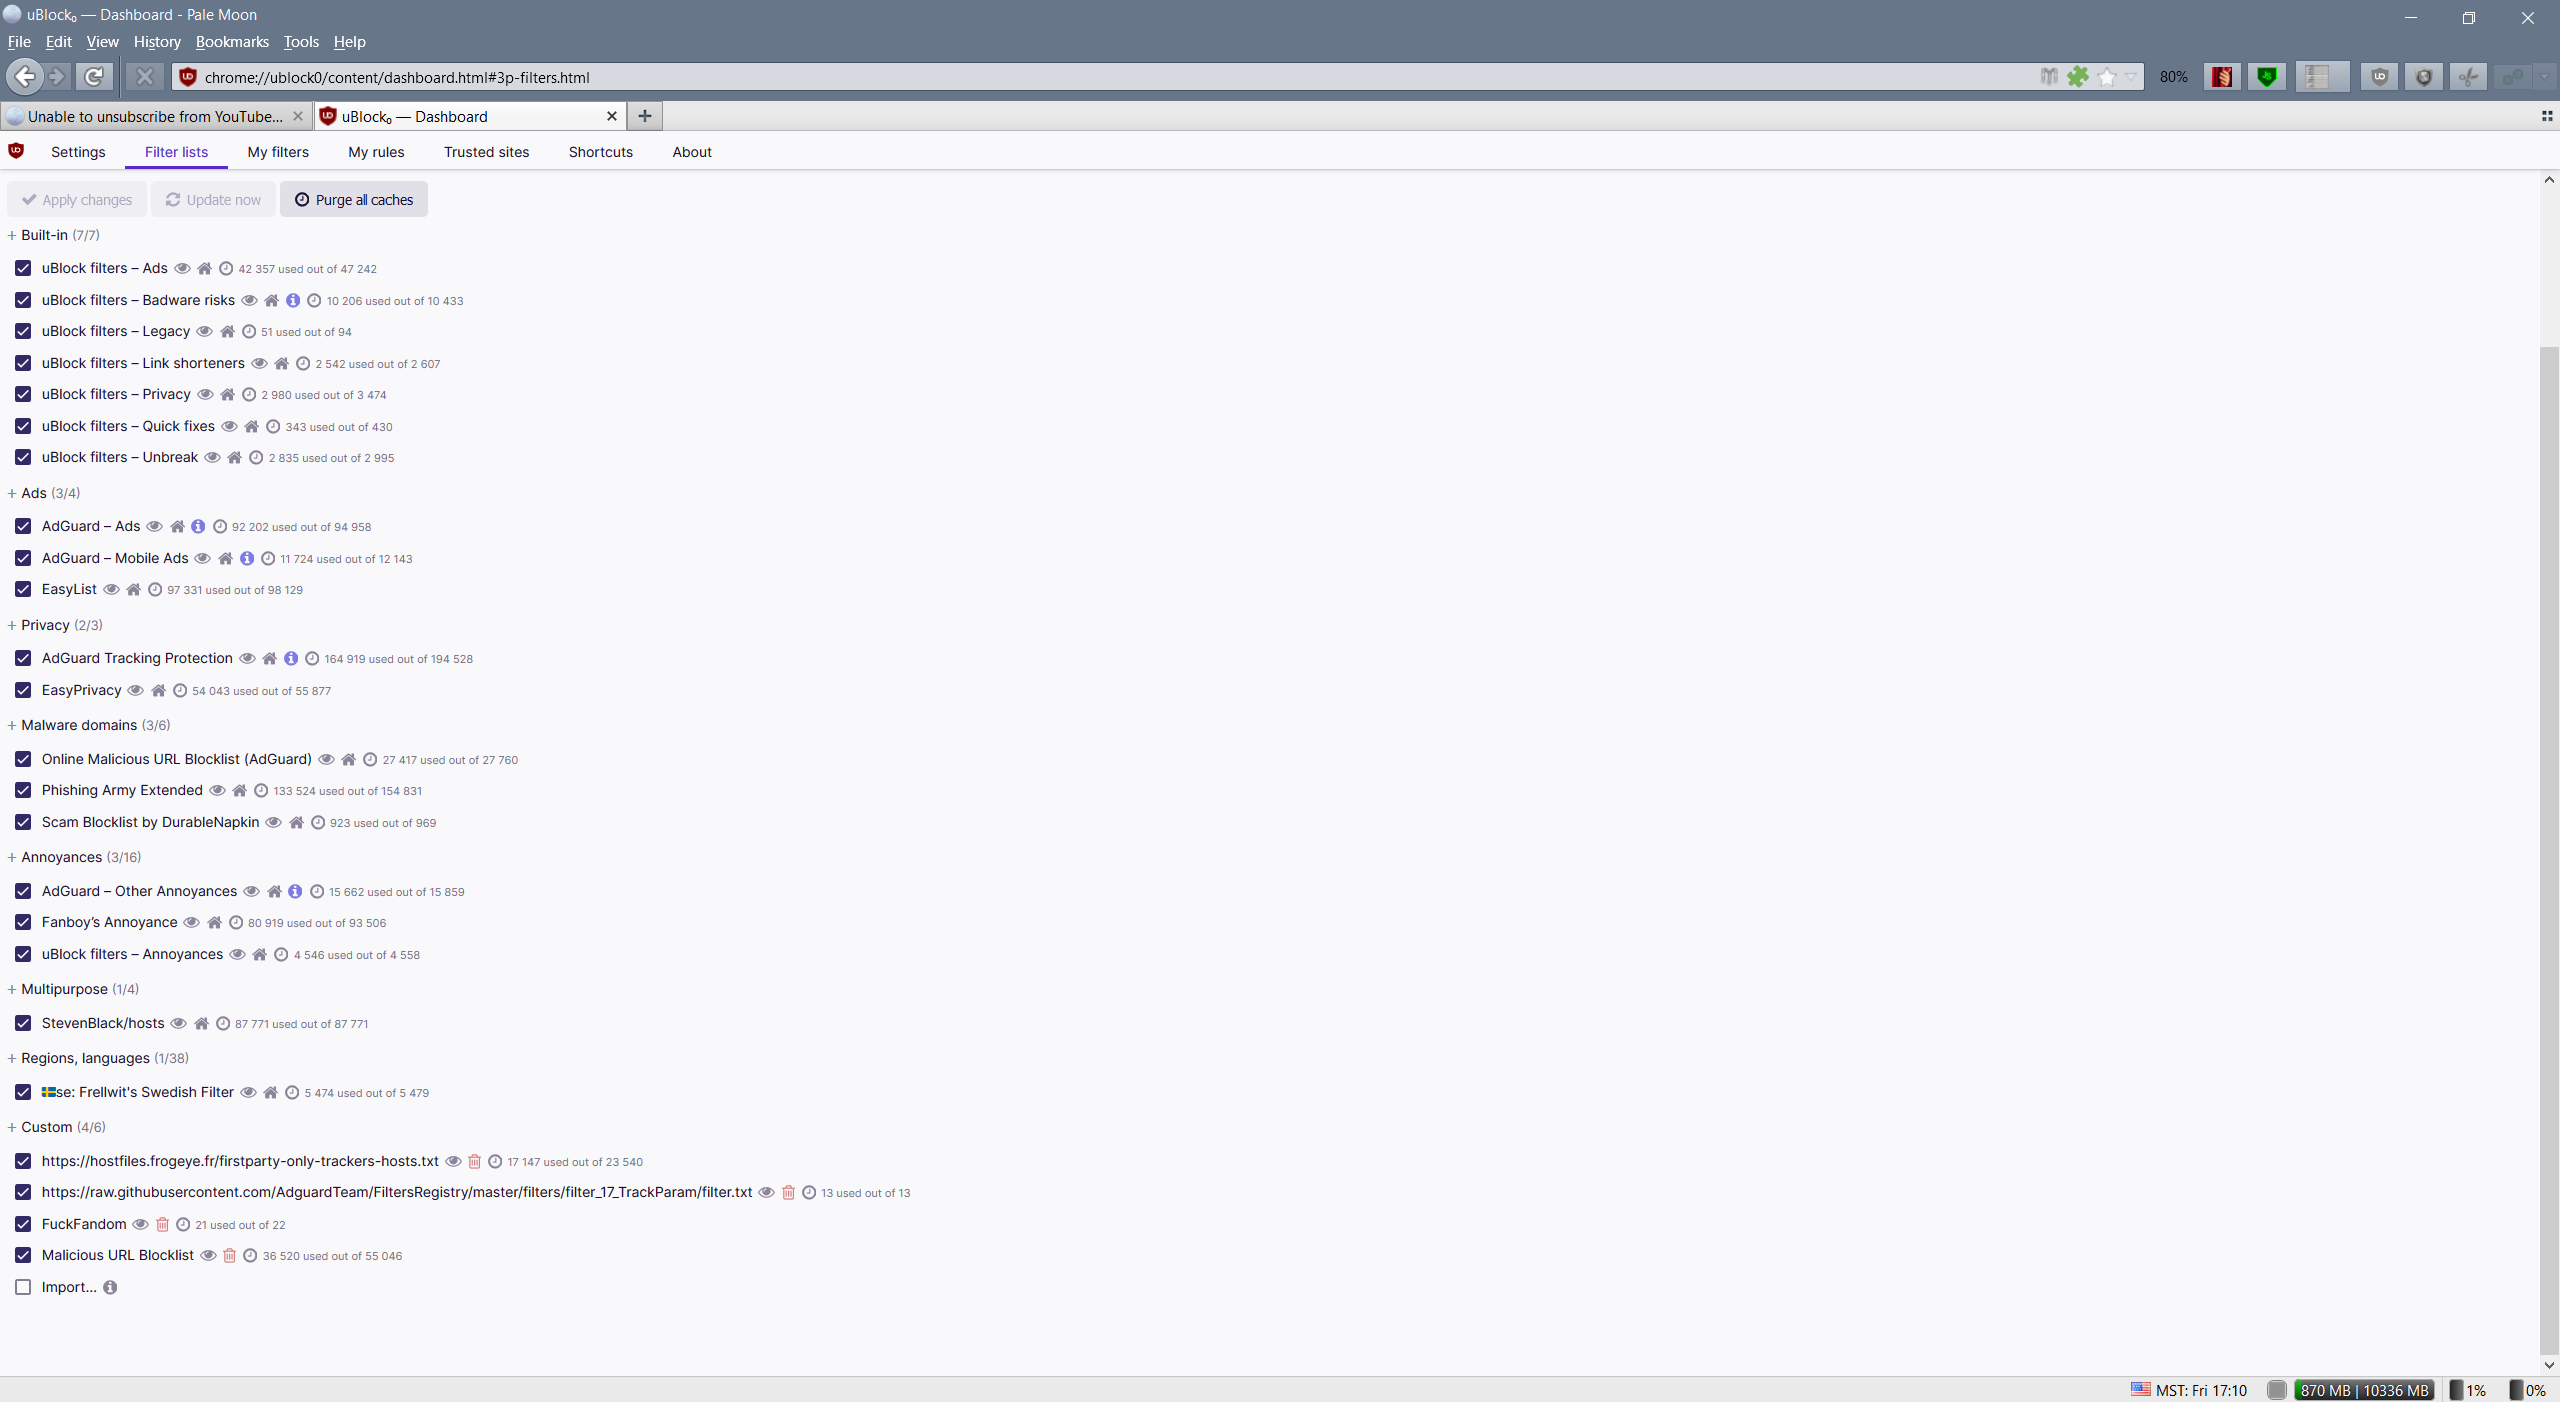Viewport: 2560px width, 1402px height.
Task: Check the Import... checkbox
Action: point(23,1288)
